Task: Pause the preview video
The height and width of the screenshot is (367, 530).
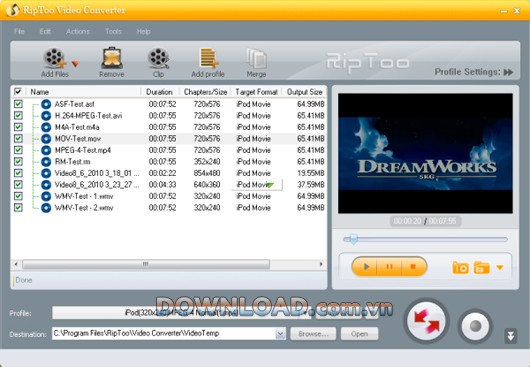Action: pos(389,267)
